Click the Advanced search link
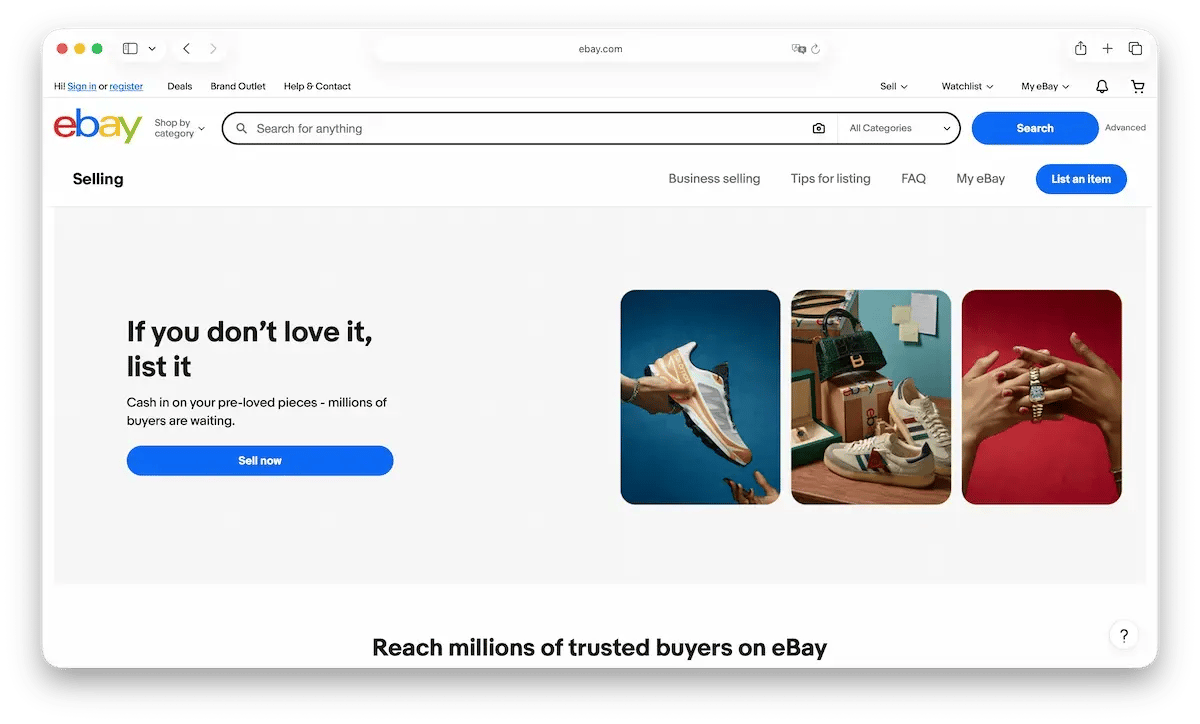 [x=1125, y=128]
